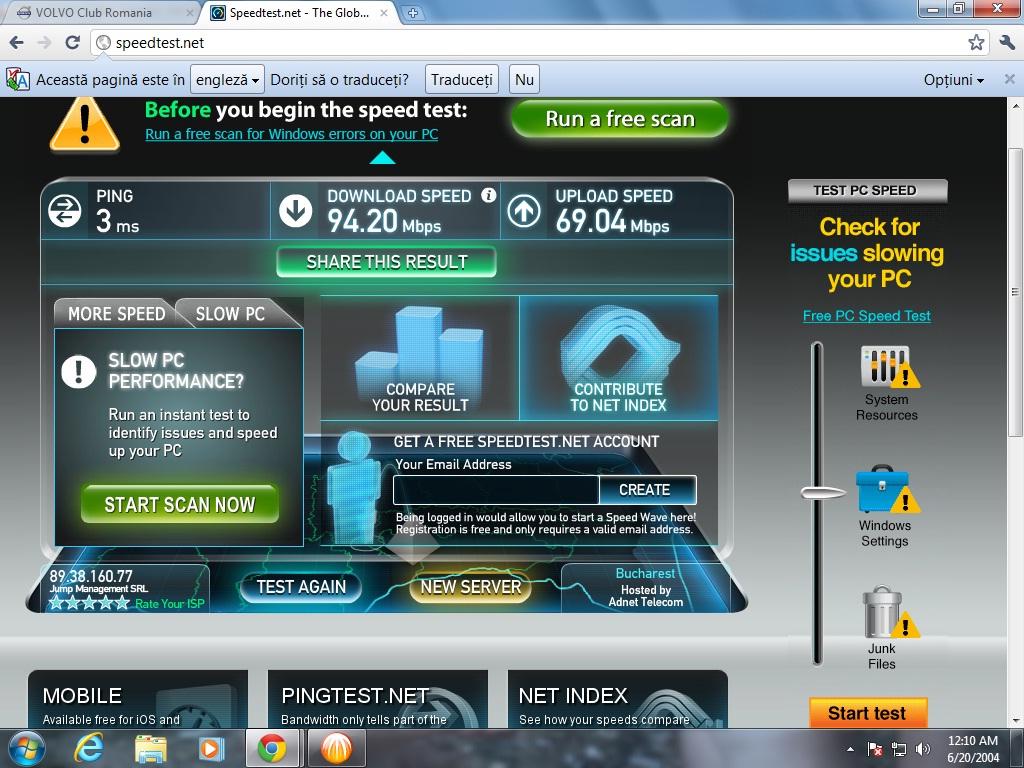
Task: Click Rate Your ISP link
Action: coord(170,604)
